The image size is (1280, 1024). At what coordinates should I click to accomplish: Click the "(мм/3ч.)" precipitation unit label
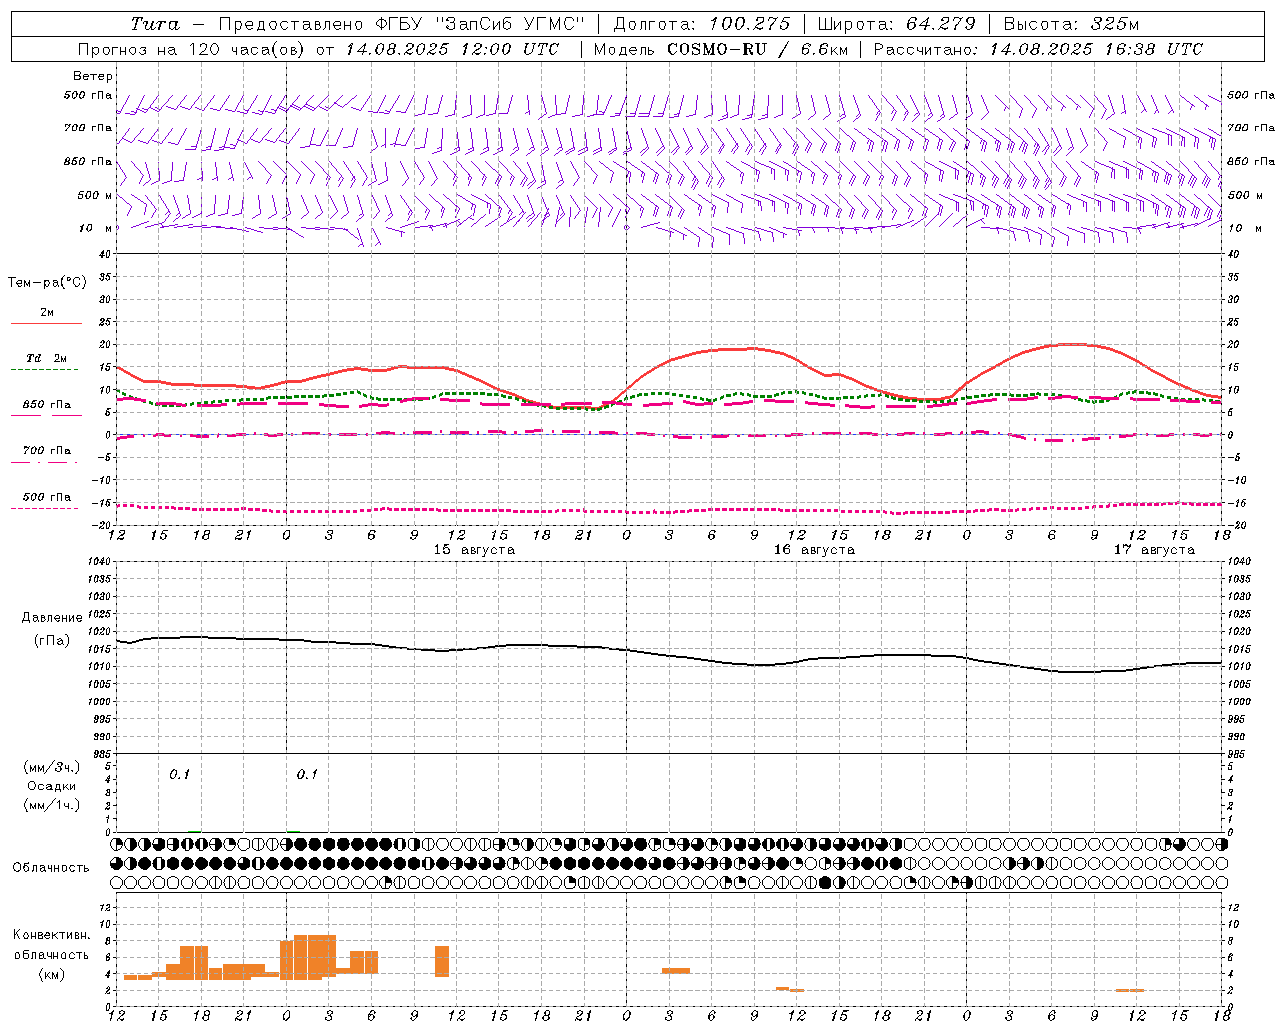51,767
